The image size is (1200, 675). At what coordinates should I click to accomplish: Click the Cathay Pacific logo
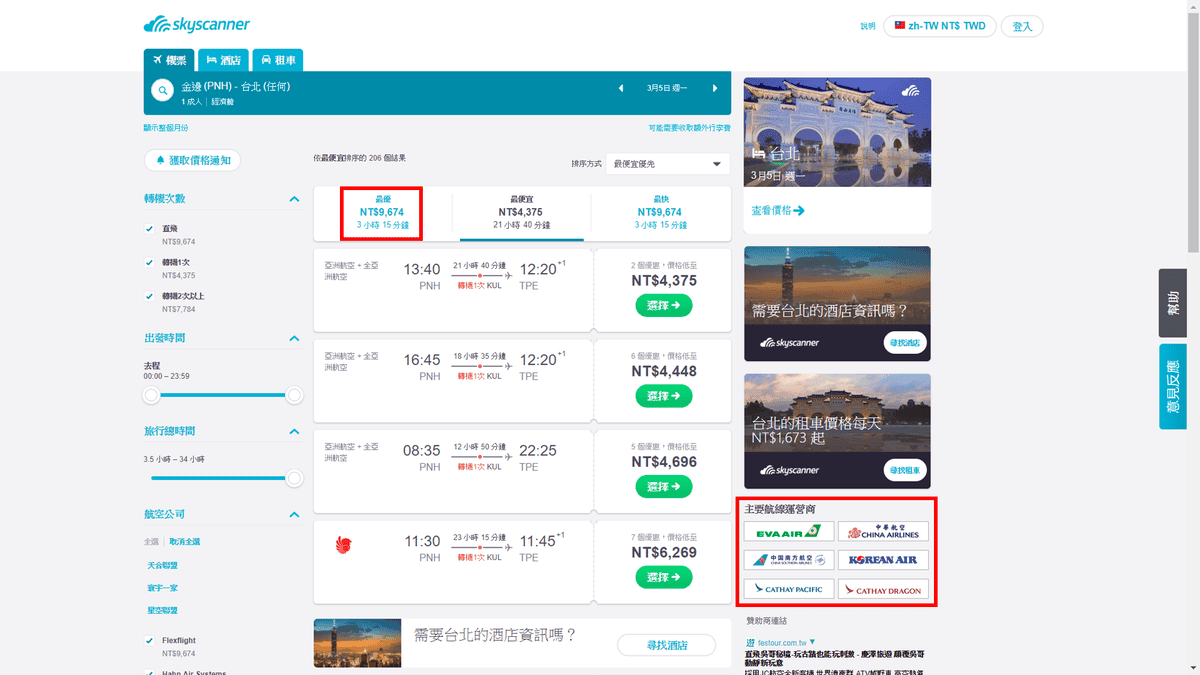pyautogui.click(x=788, y=589)
